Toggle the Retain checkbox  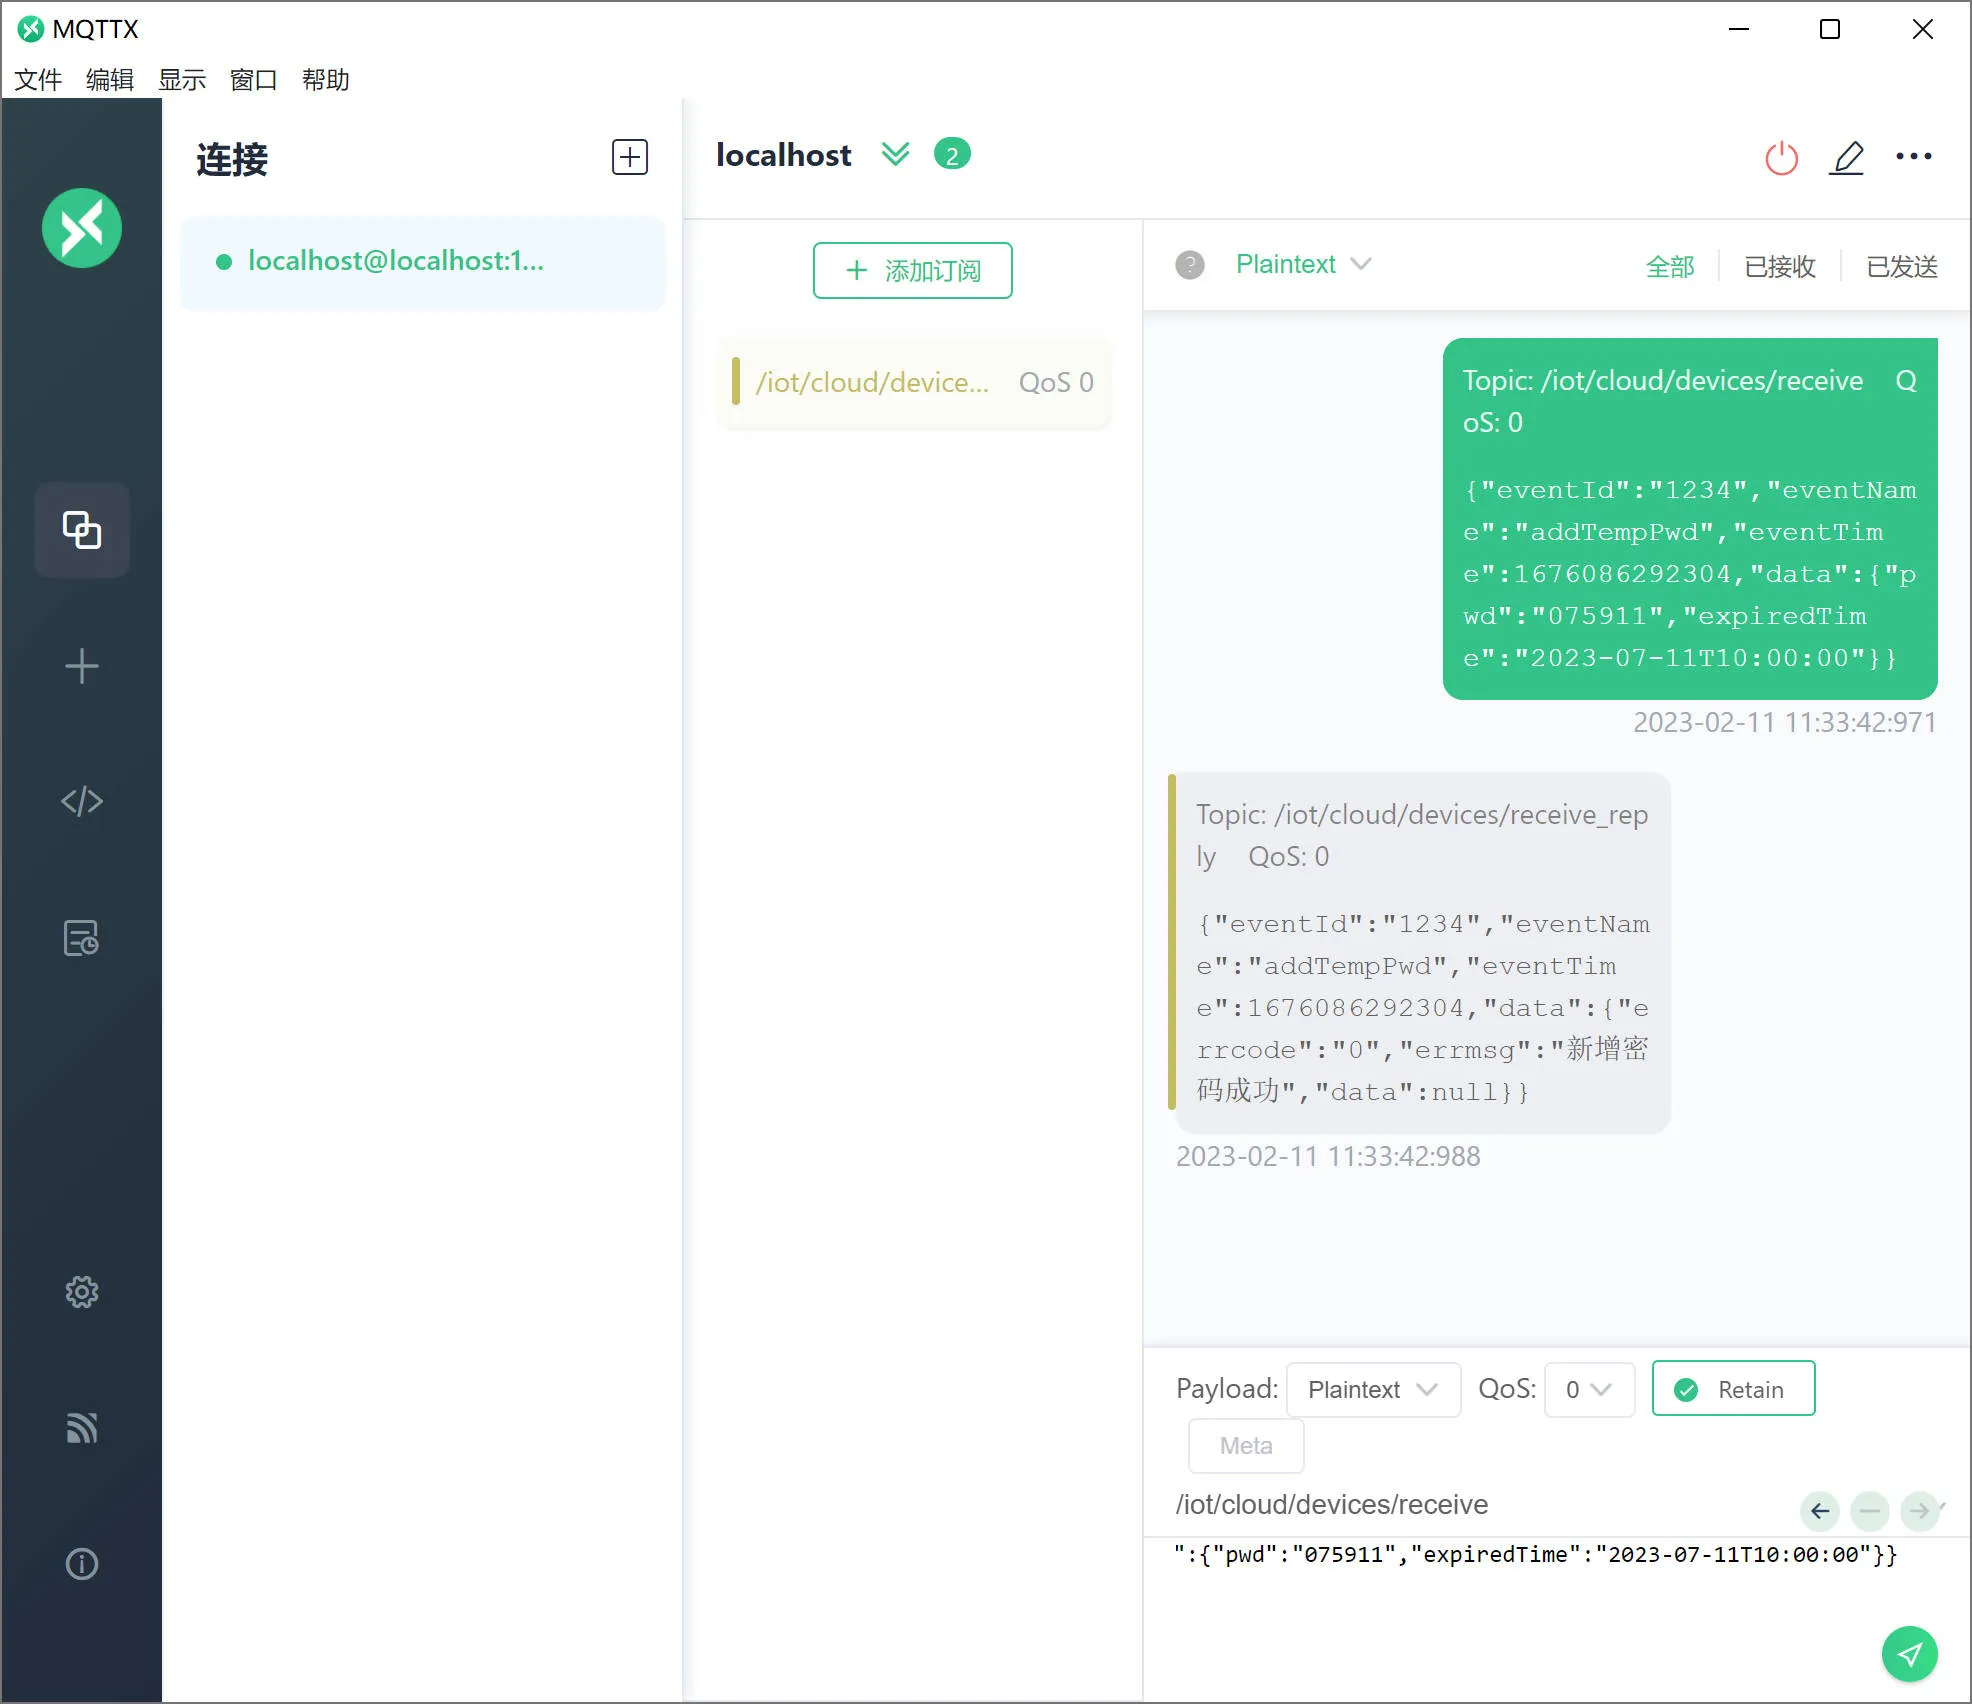(x=1734, y=1389)
